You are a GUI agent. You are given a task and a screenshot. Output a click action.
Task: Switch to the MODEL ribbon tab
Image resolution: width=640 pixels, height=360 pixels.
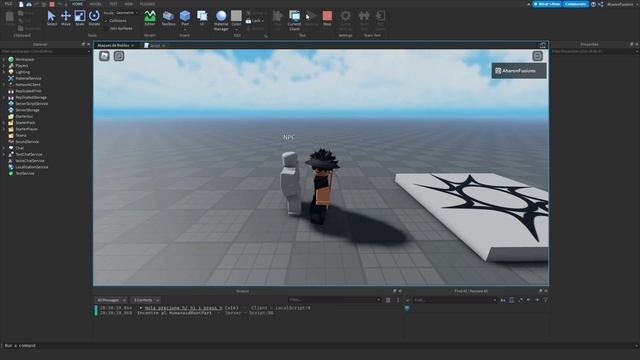[x=96, y=4]
